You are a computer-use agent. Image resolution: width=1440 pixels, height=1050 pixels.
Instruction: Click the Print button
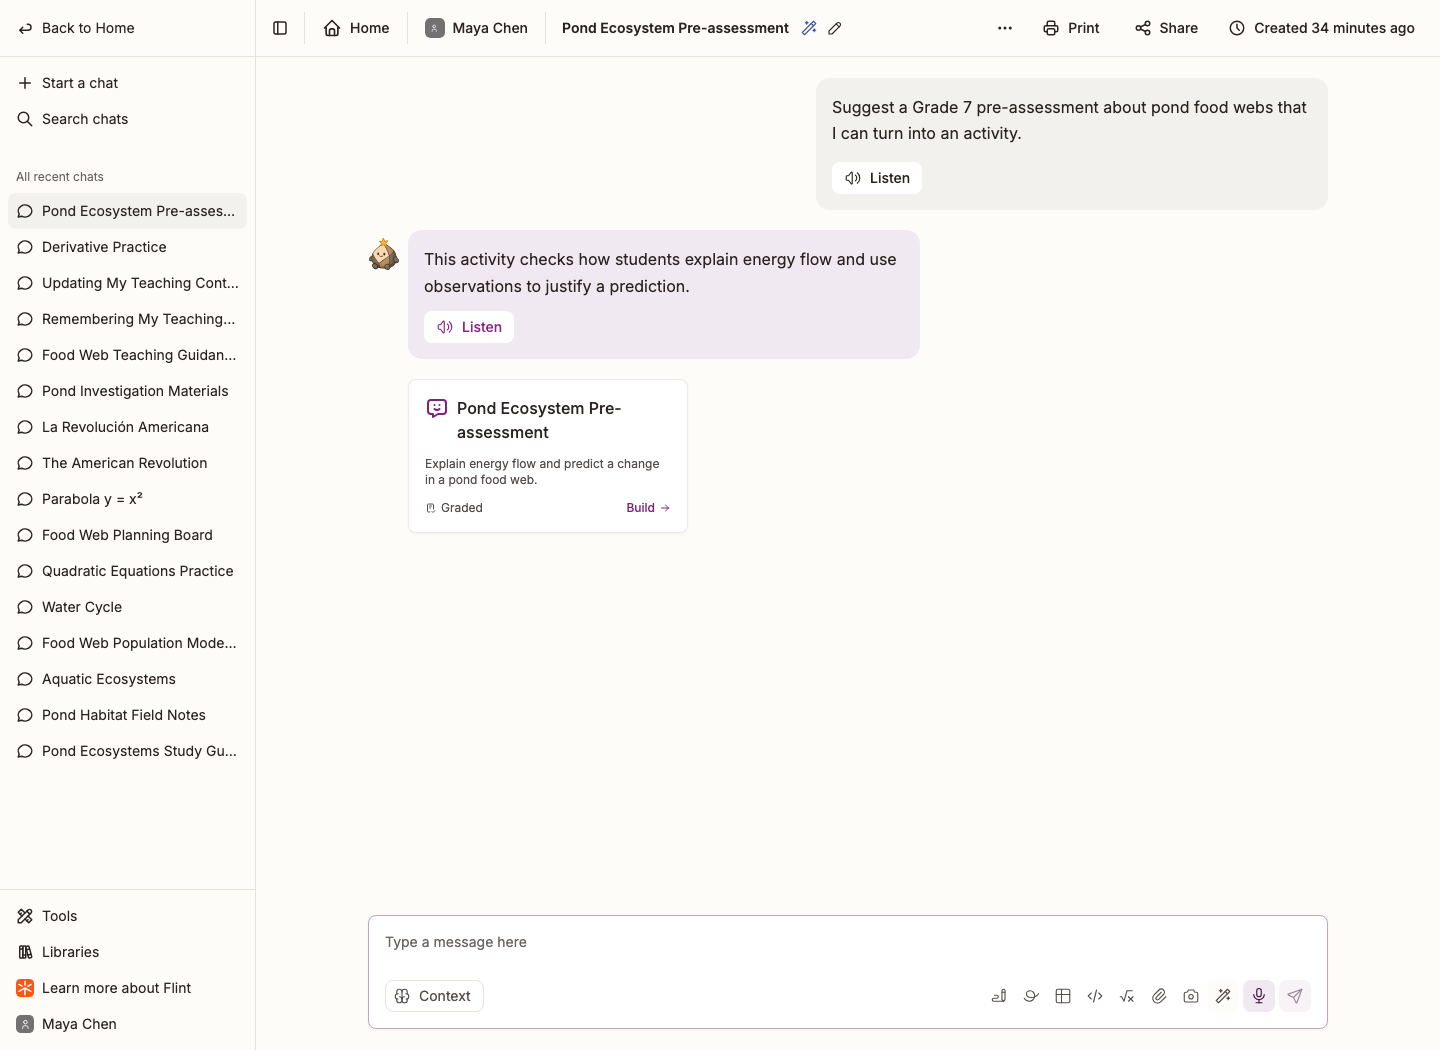point(1071,28)
